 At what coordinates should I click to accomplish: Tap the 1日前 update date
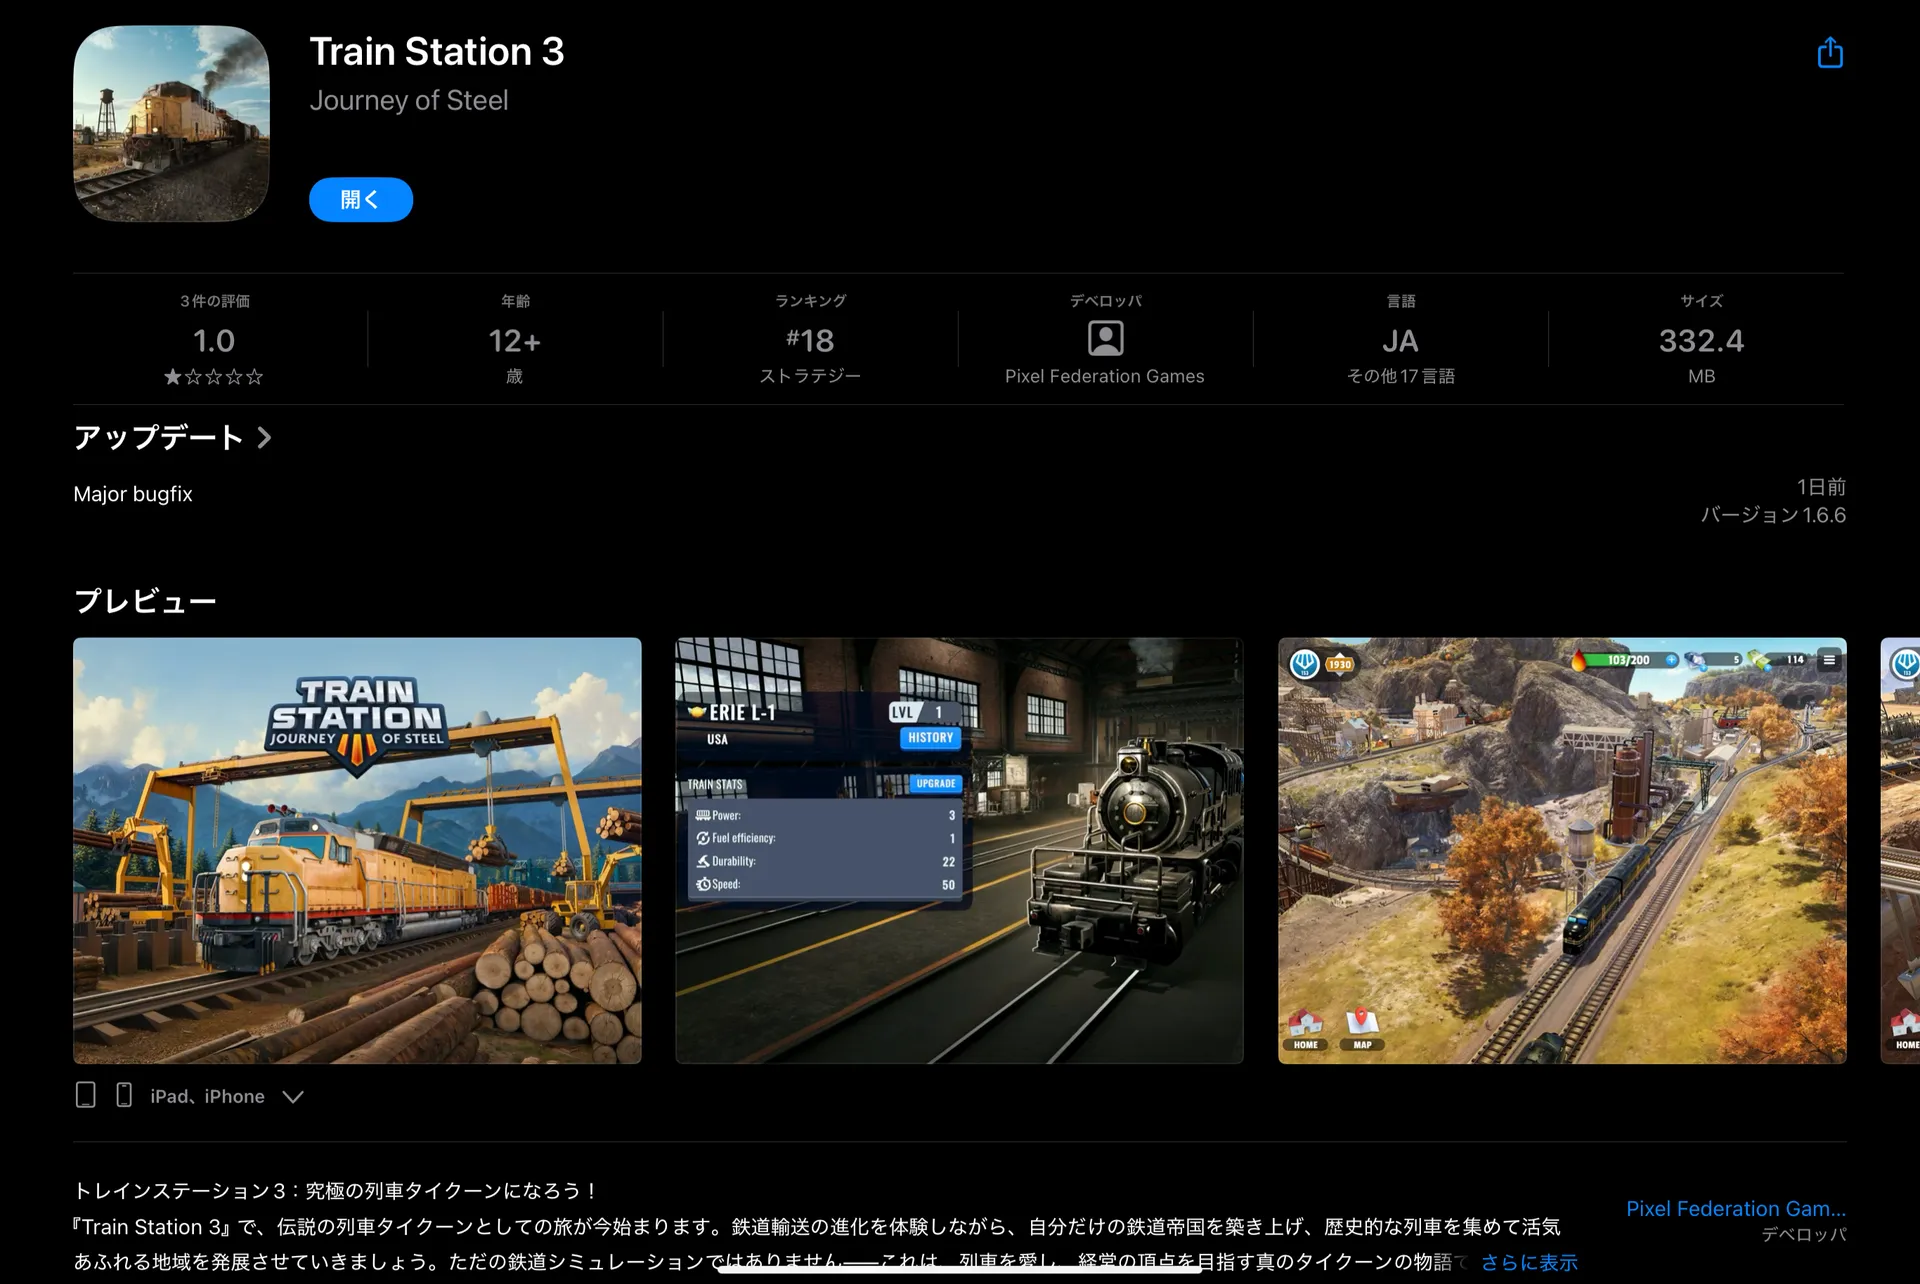1821,487
